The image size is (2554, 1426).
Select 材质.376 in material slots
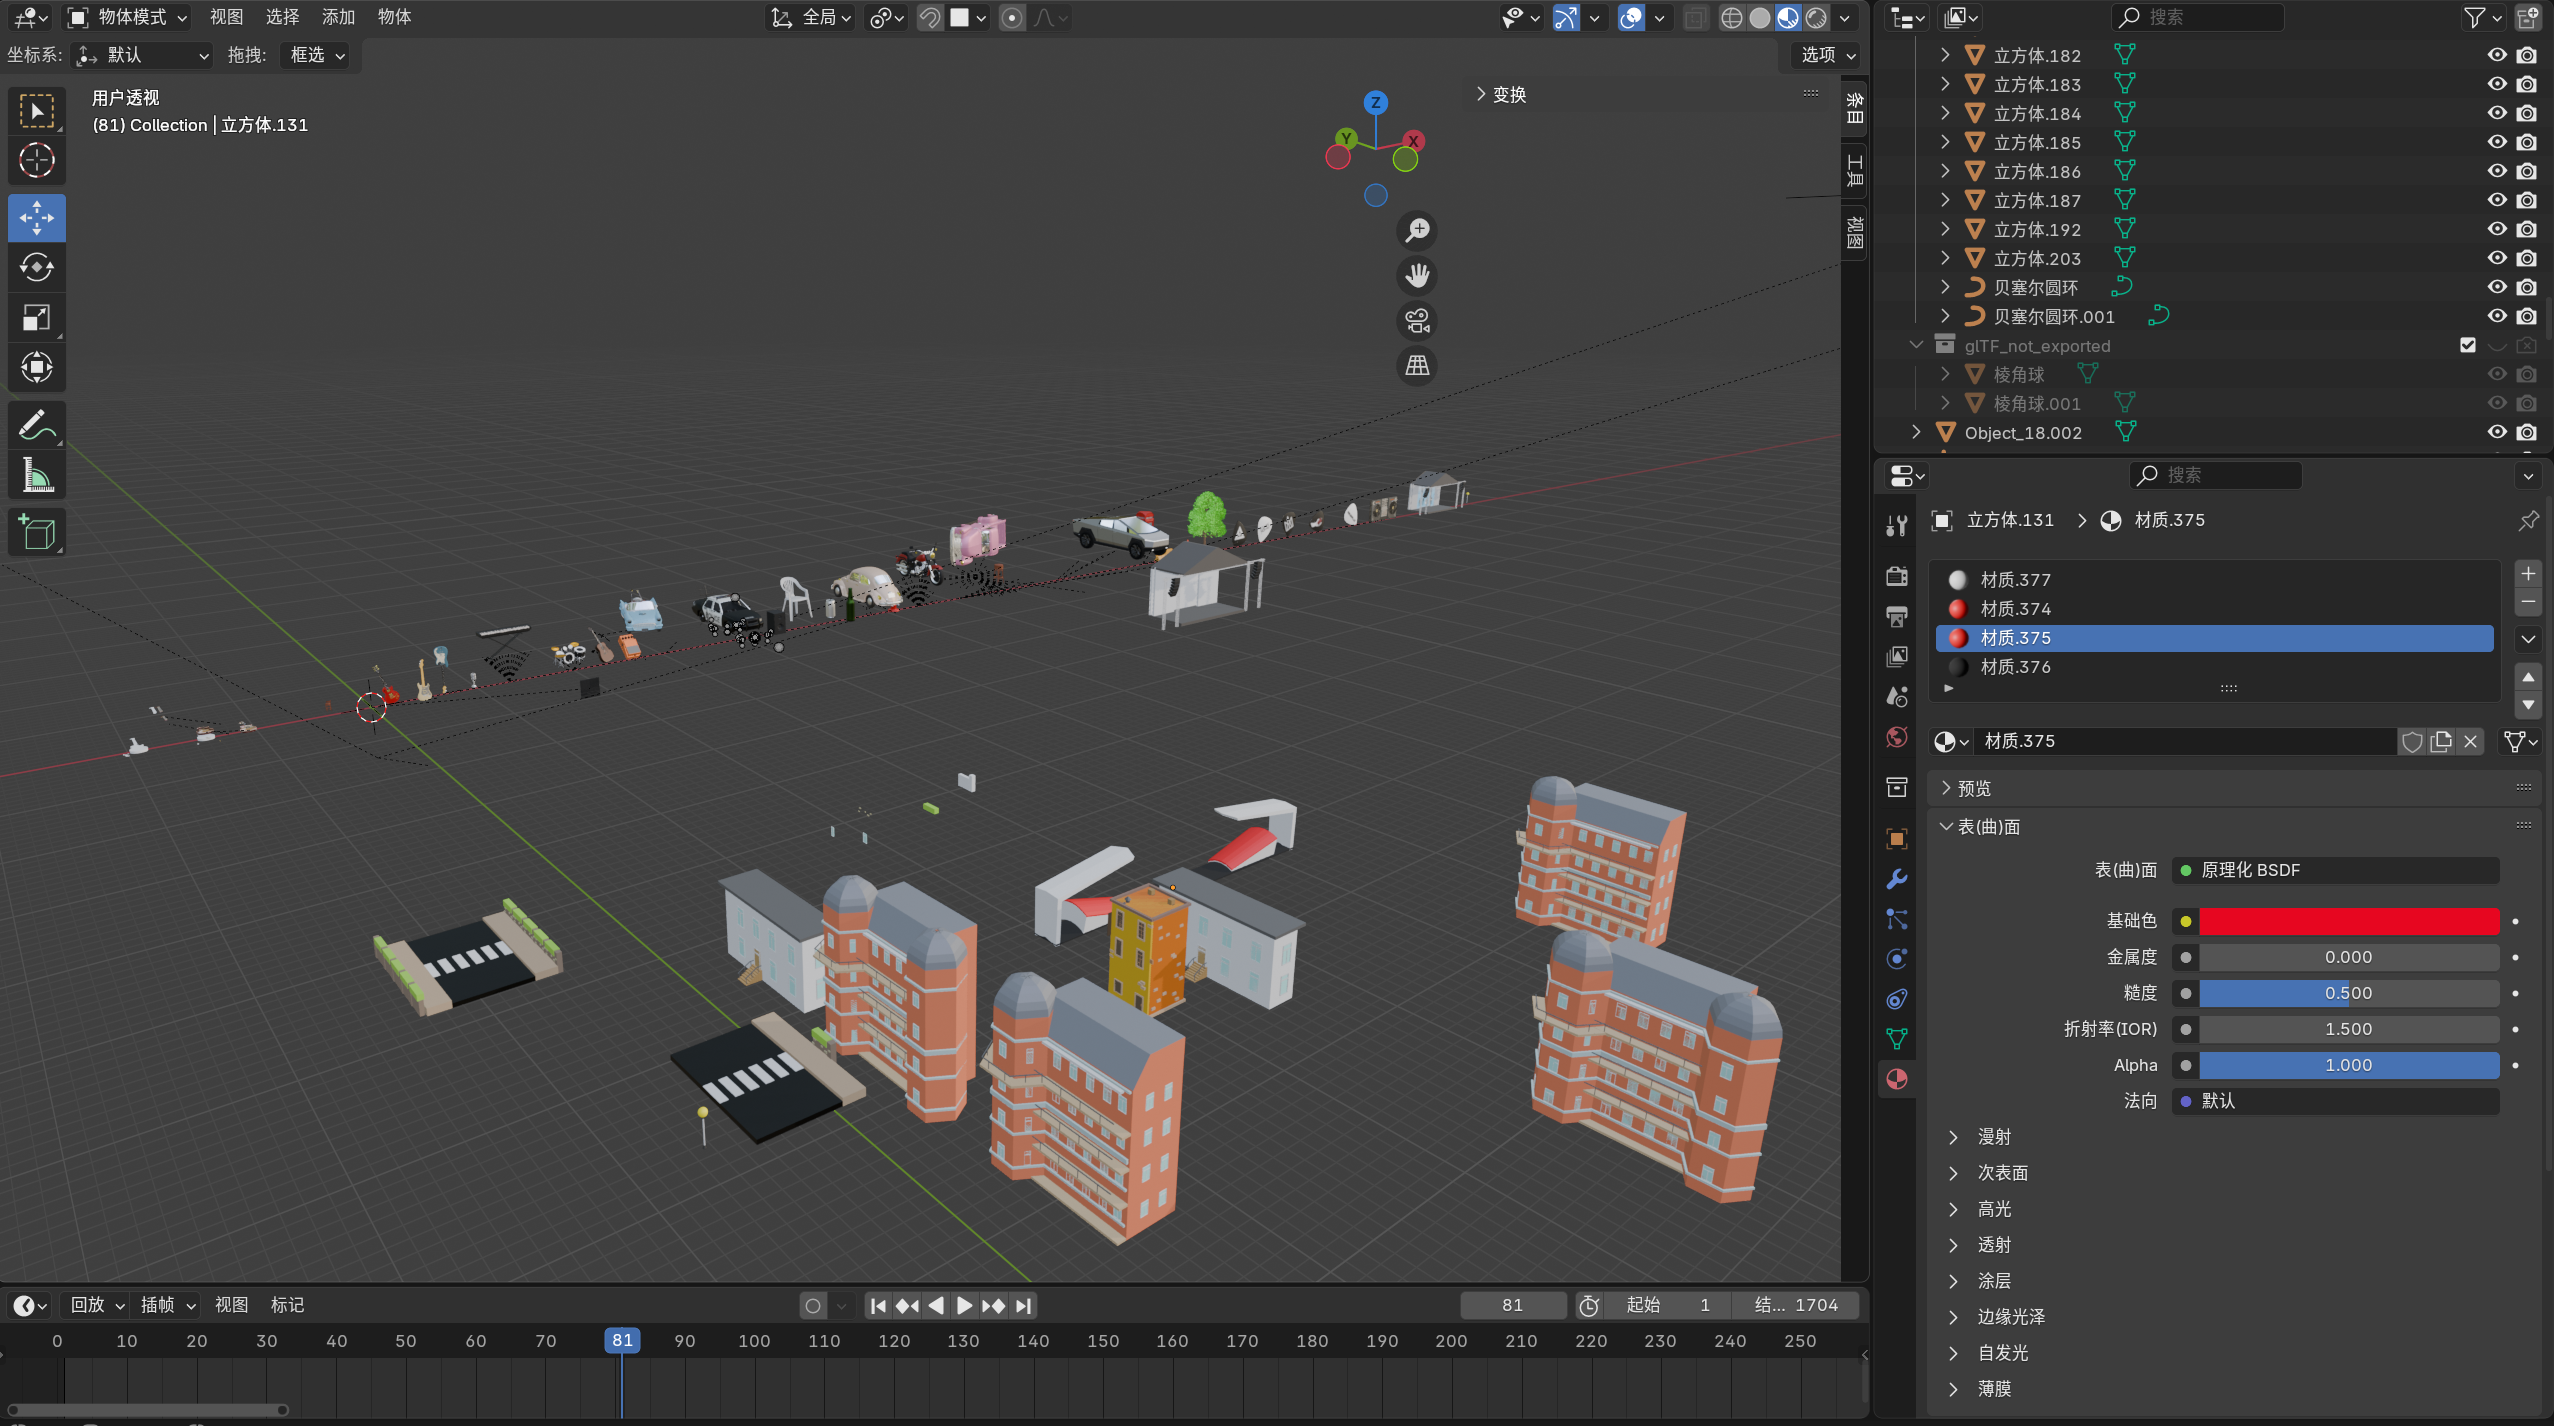tap(2214, 667)
